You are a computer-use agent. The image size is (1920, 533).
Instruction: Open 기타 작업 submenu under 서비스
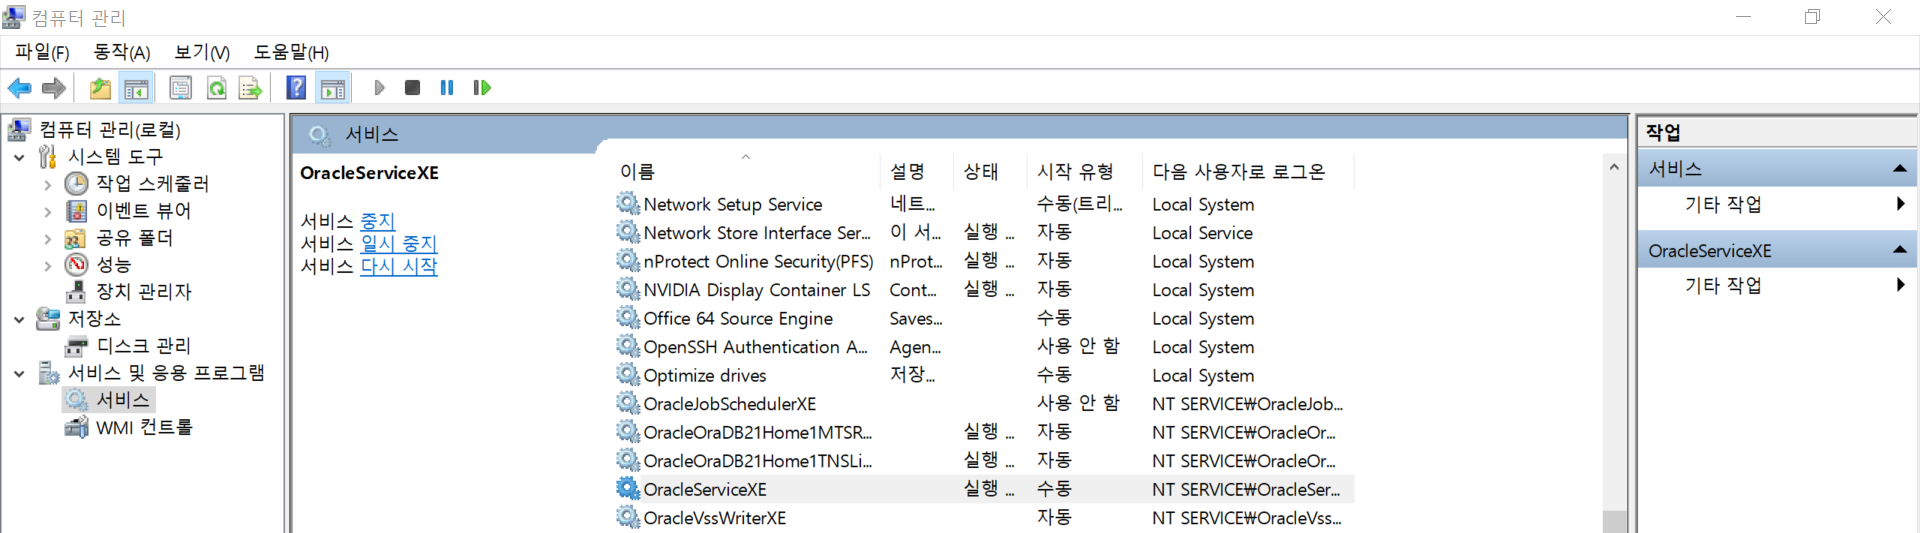click(x=1777, y=204)
